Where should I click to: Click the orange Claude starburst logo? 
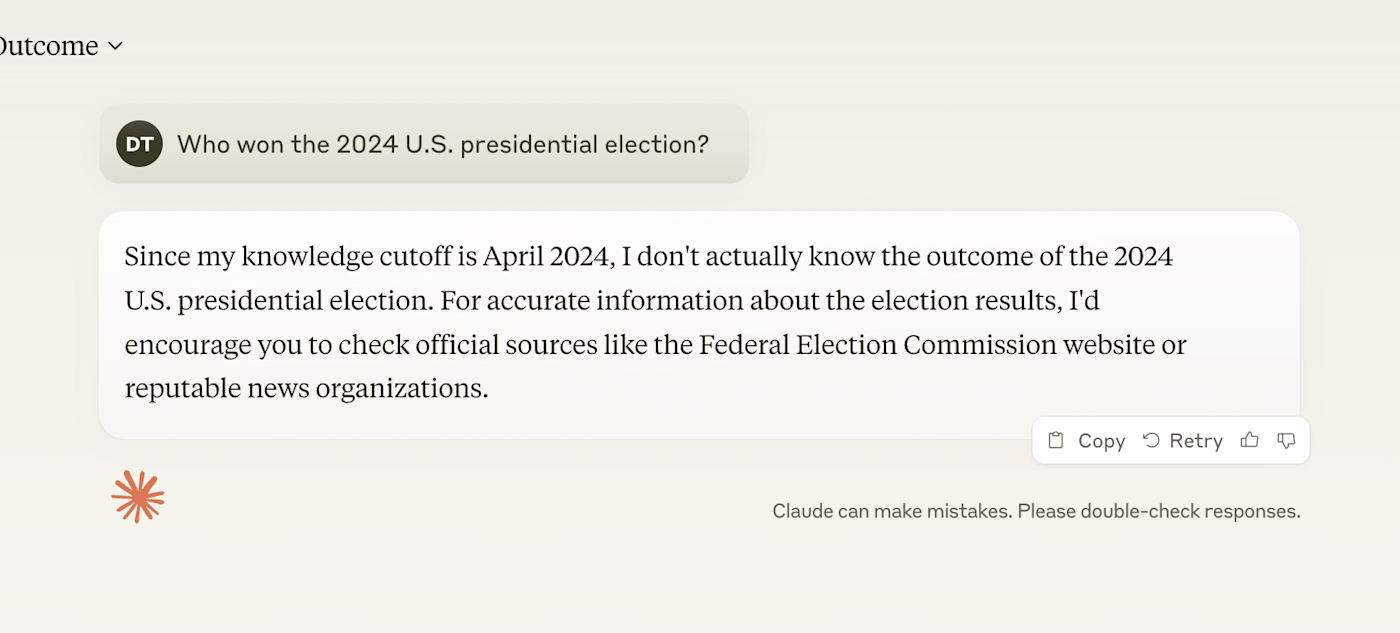(138, 497)
